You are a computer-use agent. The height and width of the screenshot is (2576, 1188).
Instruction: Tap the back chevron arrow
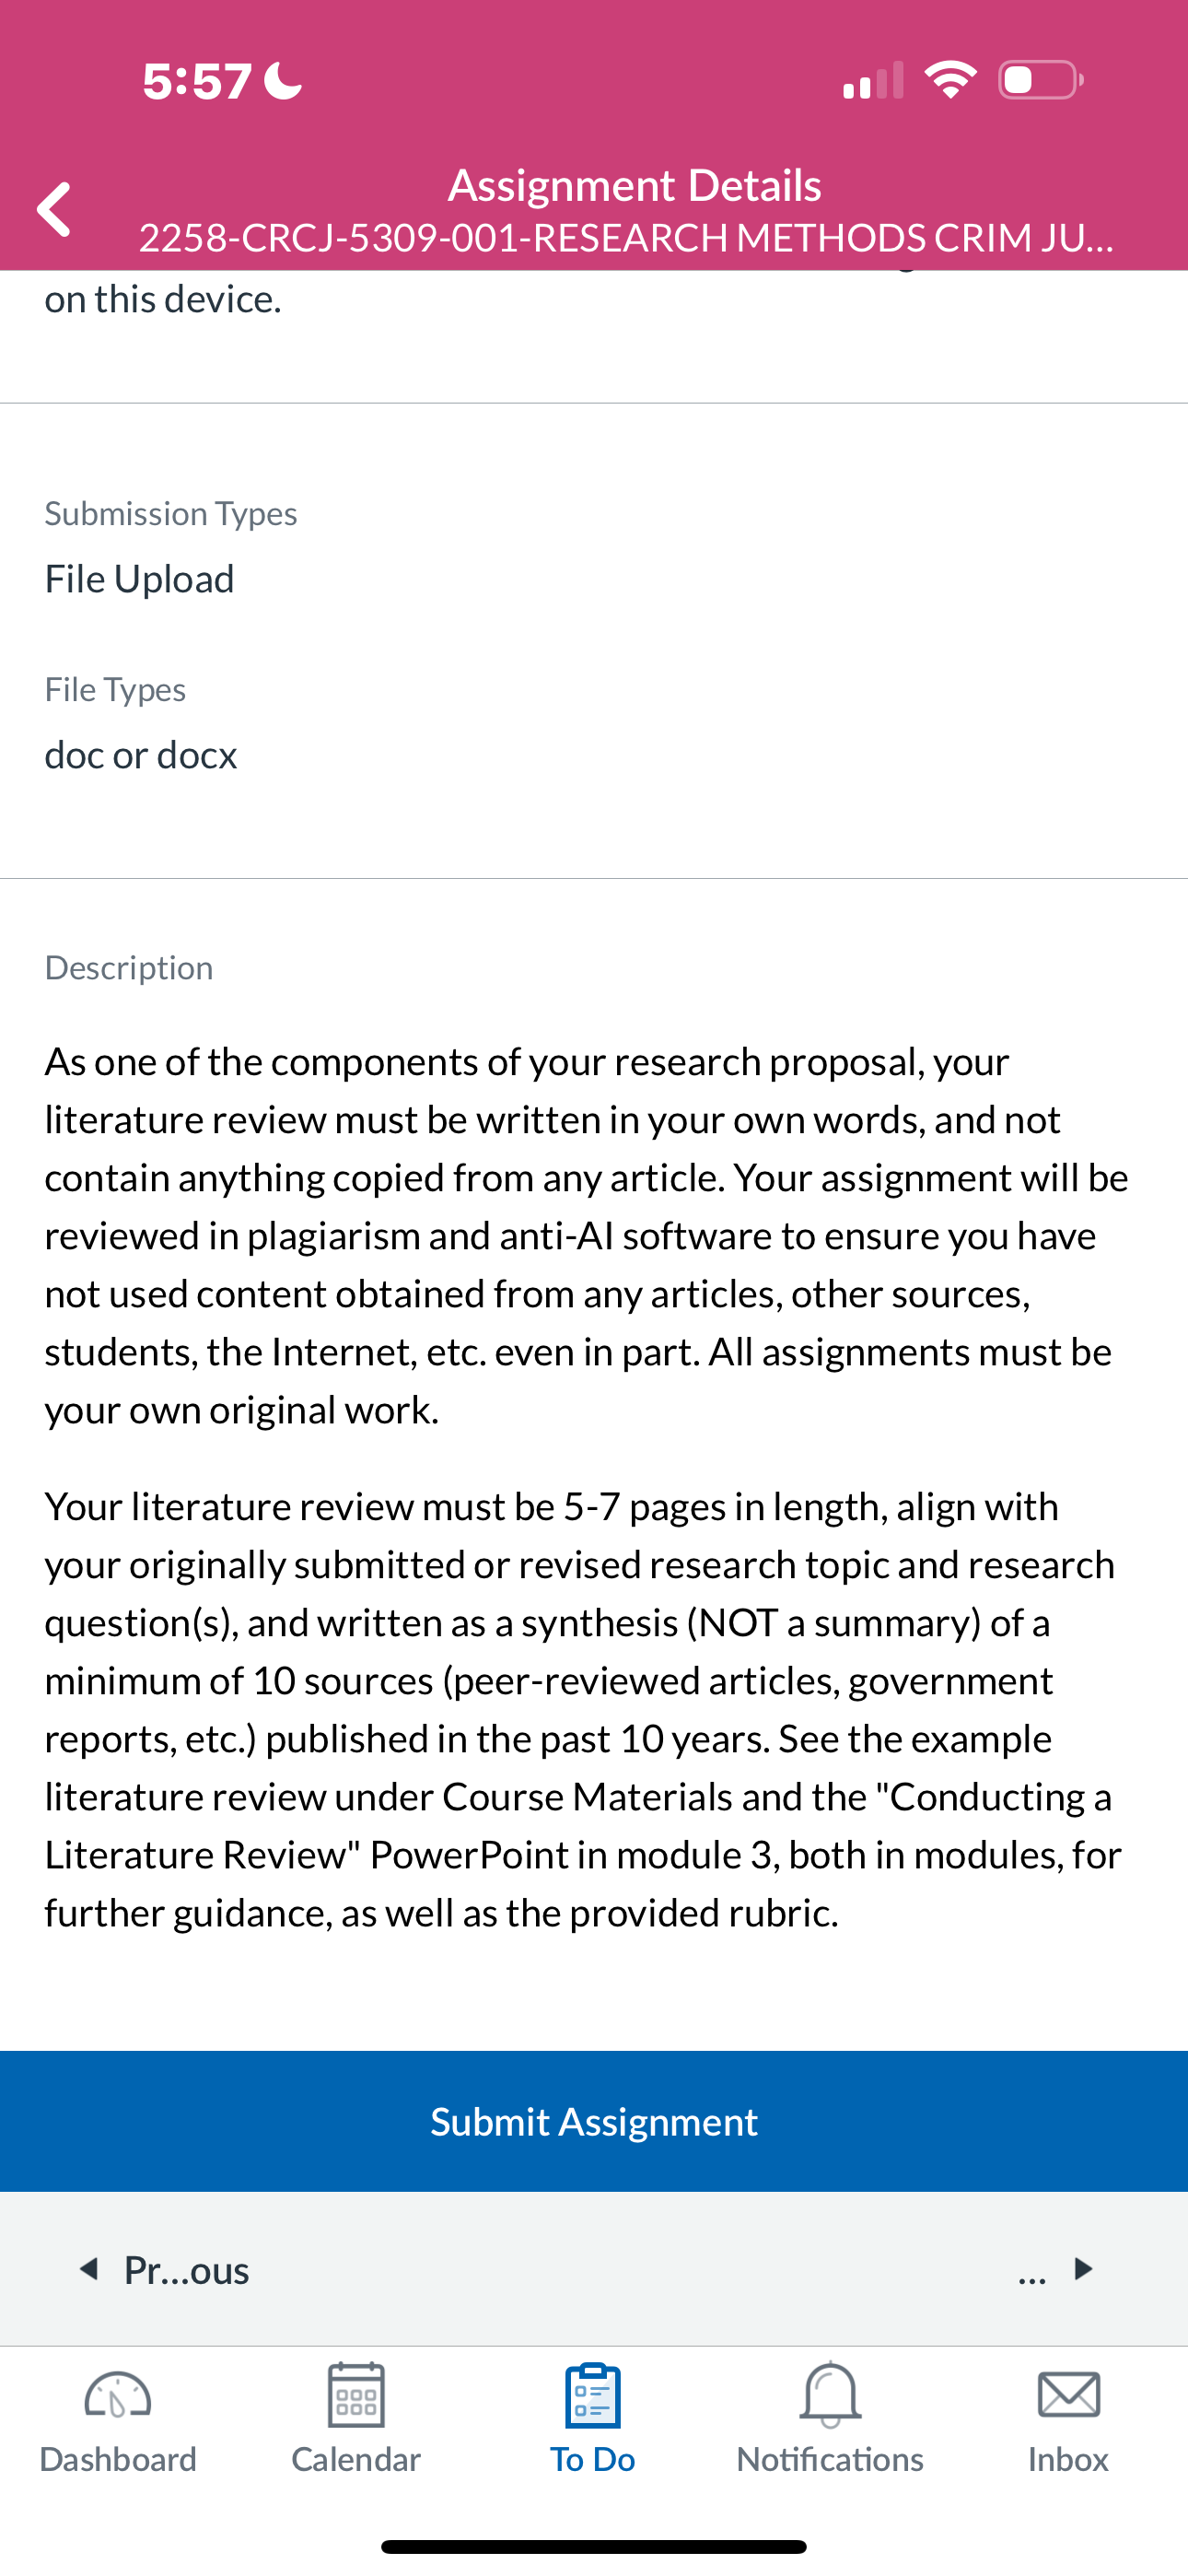pyautogui.click(x=54, y=209)
